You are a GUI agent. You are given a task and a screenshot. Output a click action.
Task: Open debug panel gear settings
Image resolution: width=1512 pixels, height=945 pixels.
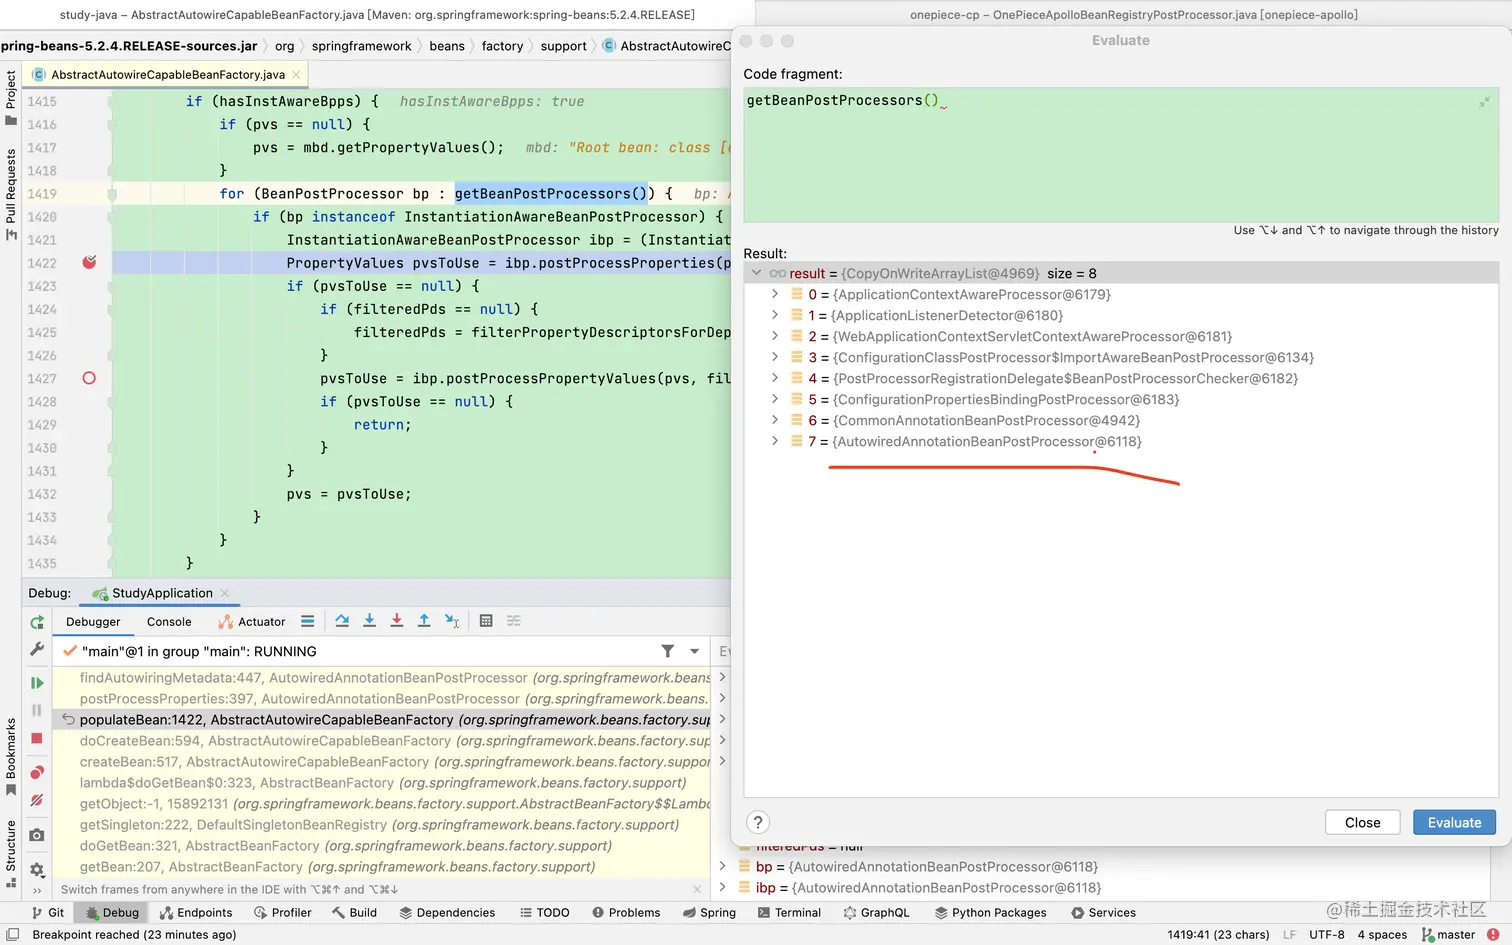[x=37, y=869]
